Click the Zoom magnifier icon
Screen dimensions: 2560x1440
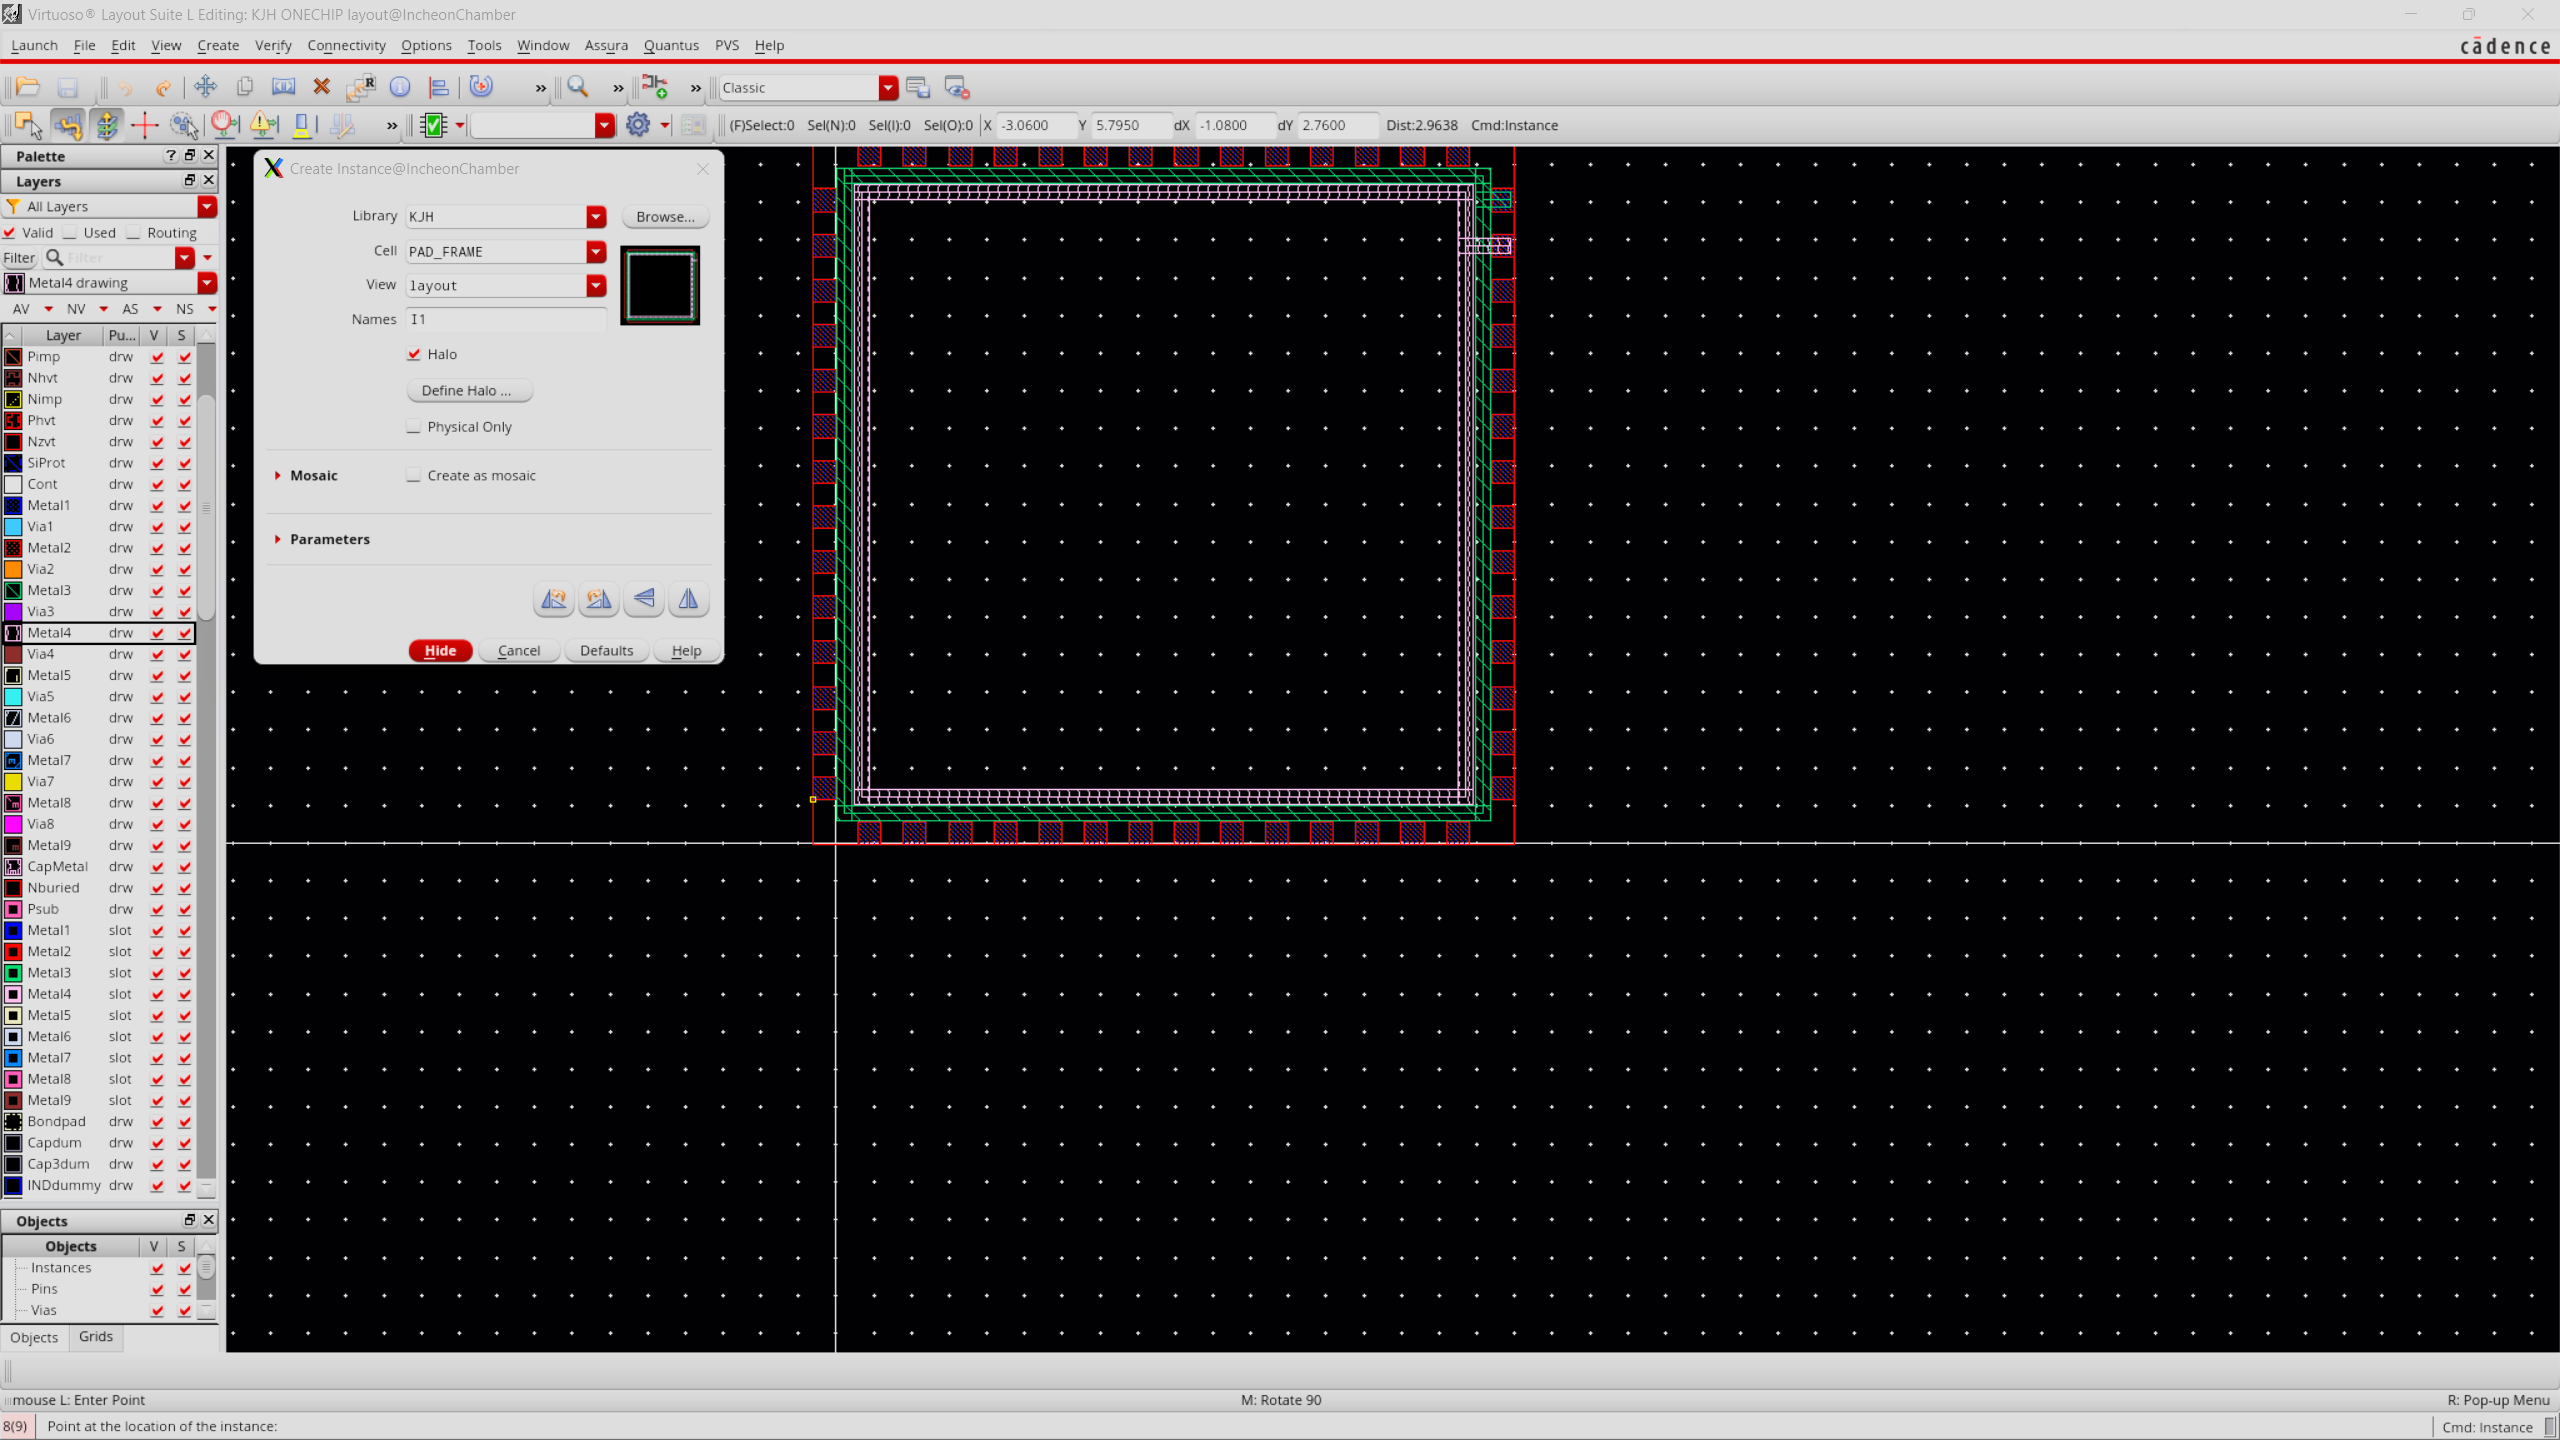click(577, 87)
